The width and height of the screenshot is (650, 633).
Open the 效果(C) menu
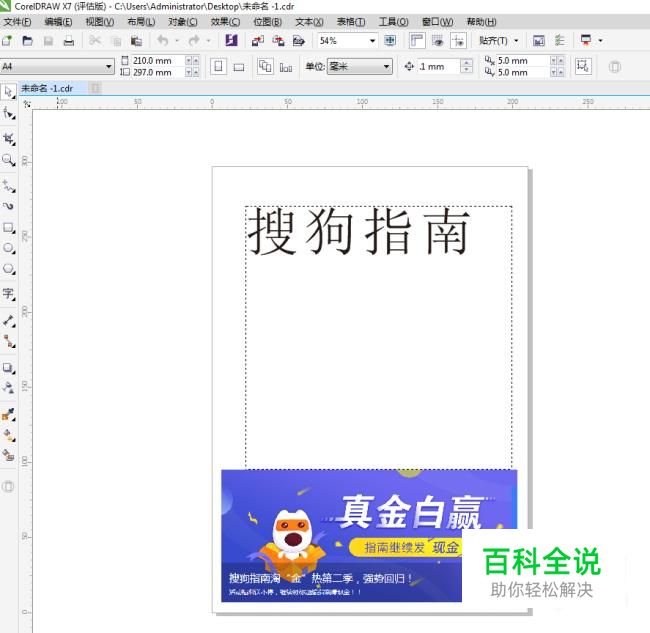tap(226, 22)
